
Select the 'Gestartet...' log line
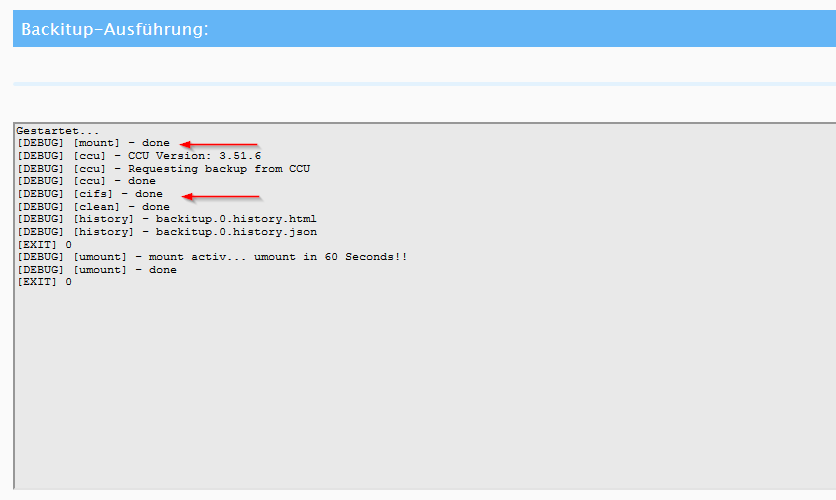tap(58, 131)
